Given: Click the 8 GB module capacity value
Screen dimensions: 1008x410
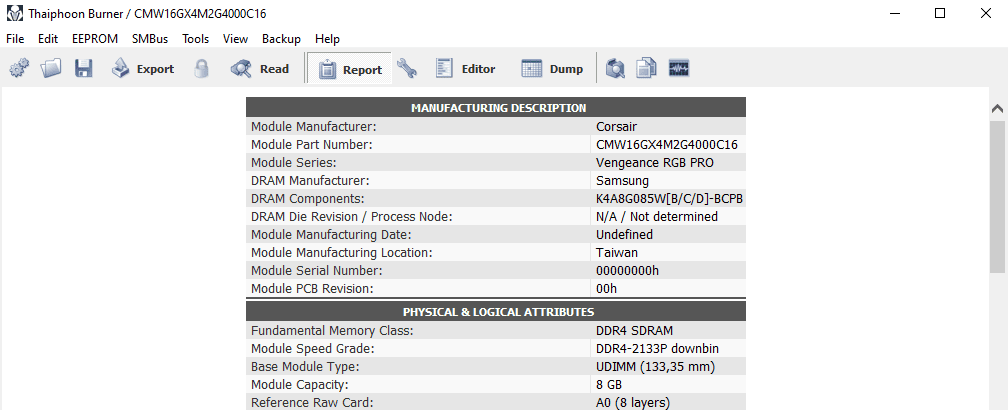Looking at the screenshot, I should point(609,385).
